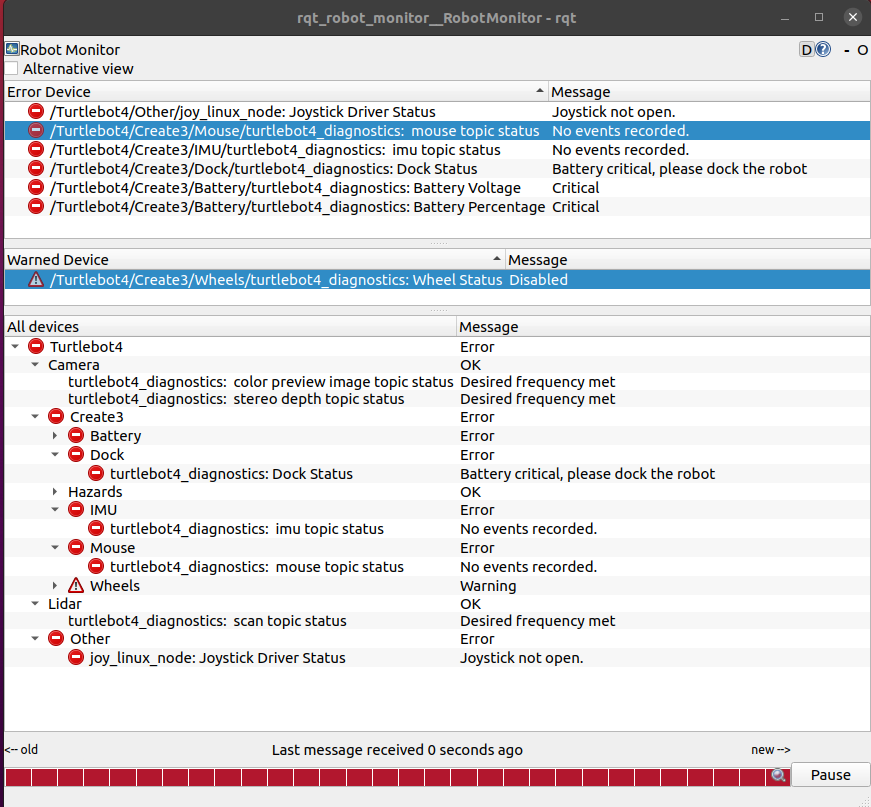Click the Create3 error icon in tree

(x=56, y=416)
